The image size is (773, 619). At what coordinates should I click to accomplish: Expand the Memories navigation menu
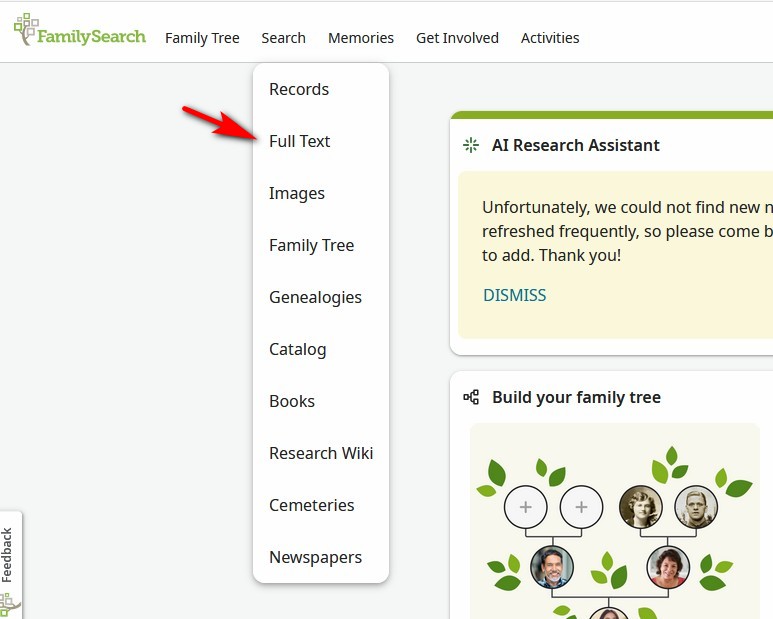coord(361,38)
